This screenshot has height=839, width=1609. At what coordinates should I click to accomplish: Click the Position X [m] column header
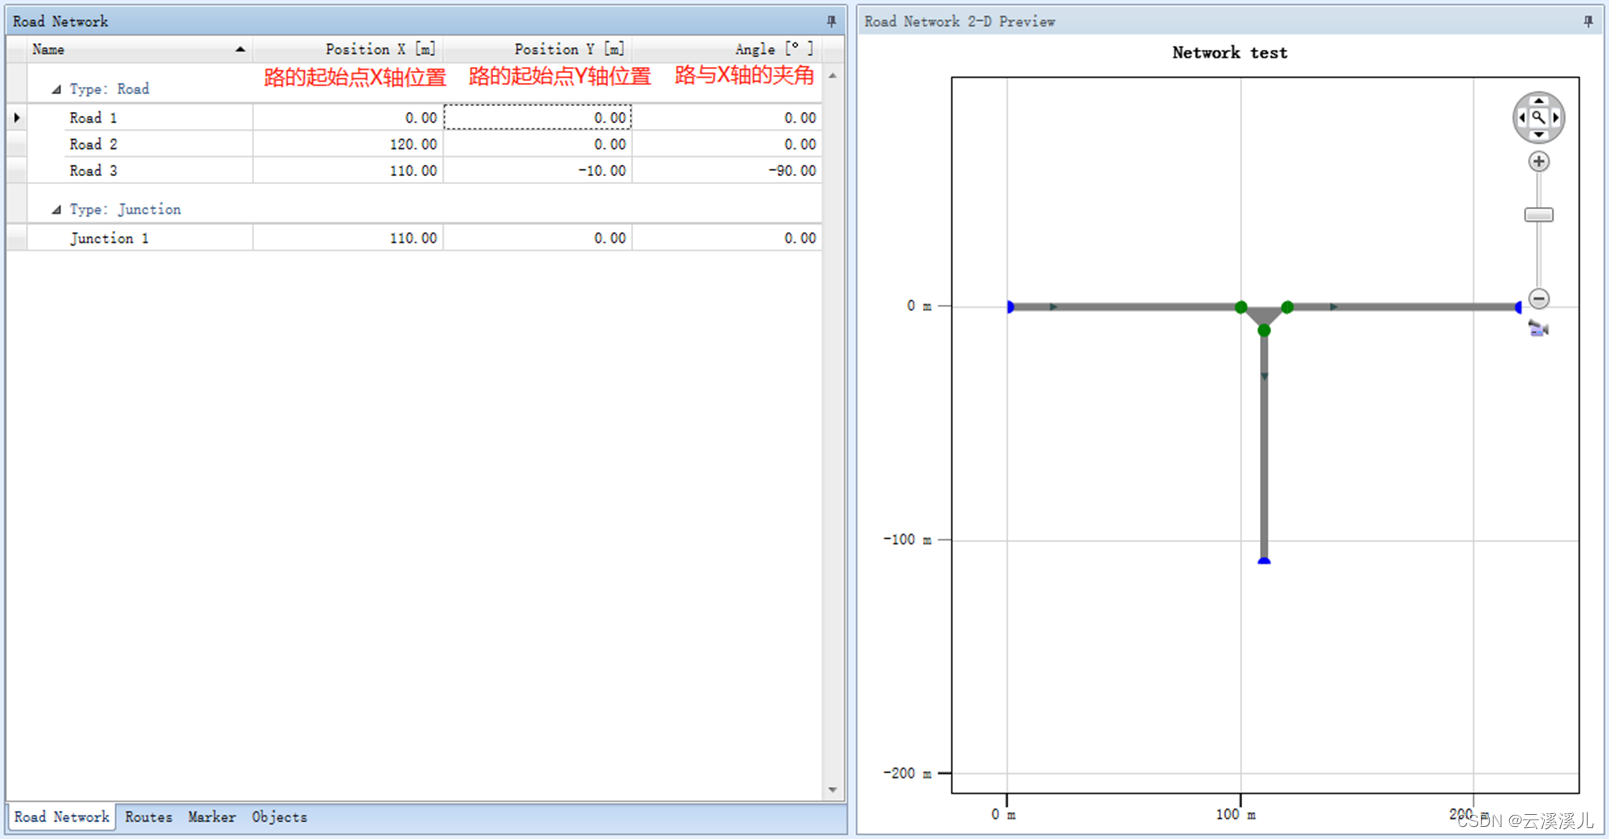pyautogui.click(x=348, y=49)
